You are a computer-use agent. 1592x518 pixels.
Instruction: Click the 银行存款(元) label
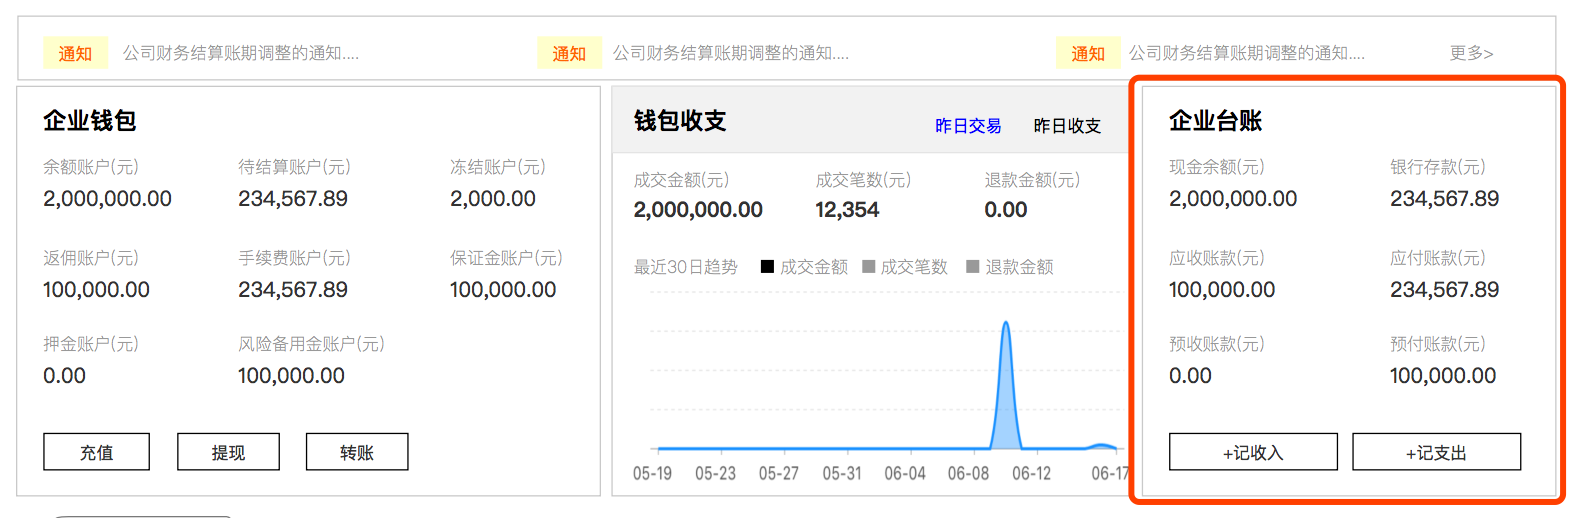click(1438, 167)
